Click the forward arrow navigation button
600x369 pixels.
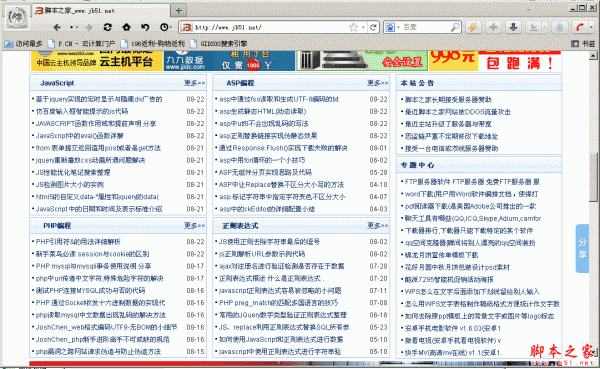89,28
